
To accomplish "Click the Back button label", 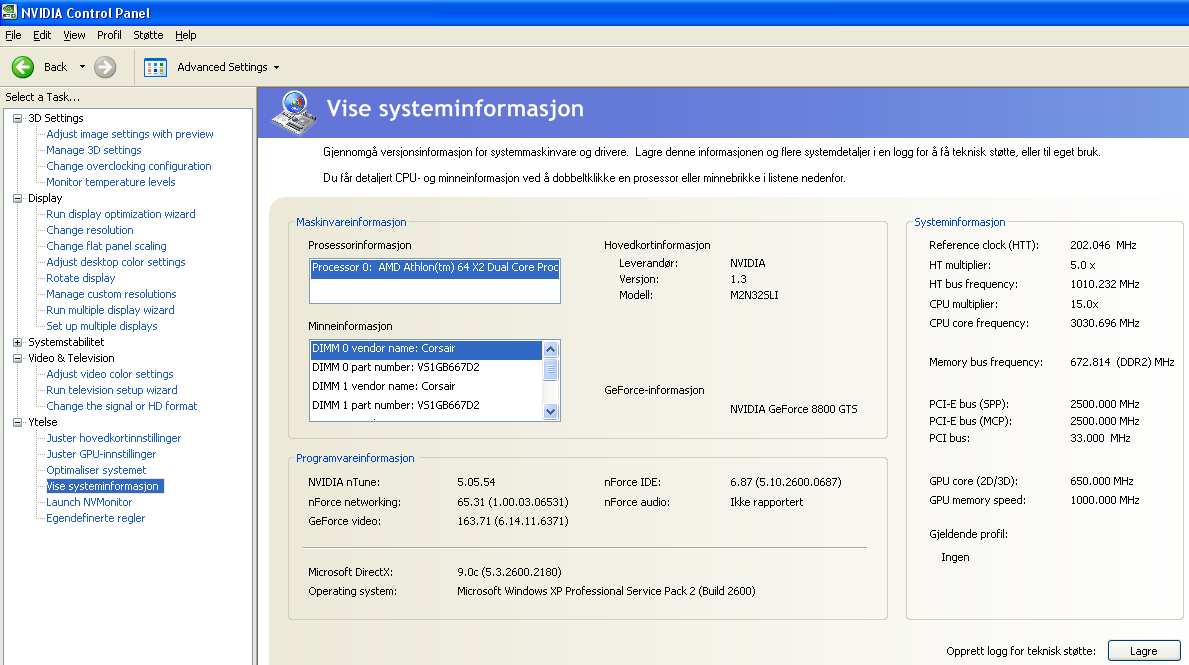I will tap(55, 67).
